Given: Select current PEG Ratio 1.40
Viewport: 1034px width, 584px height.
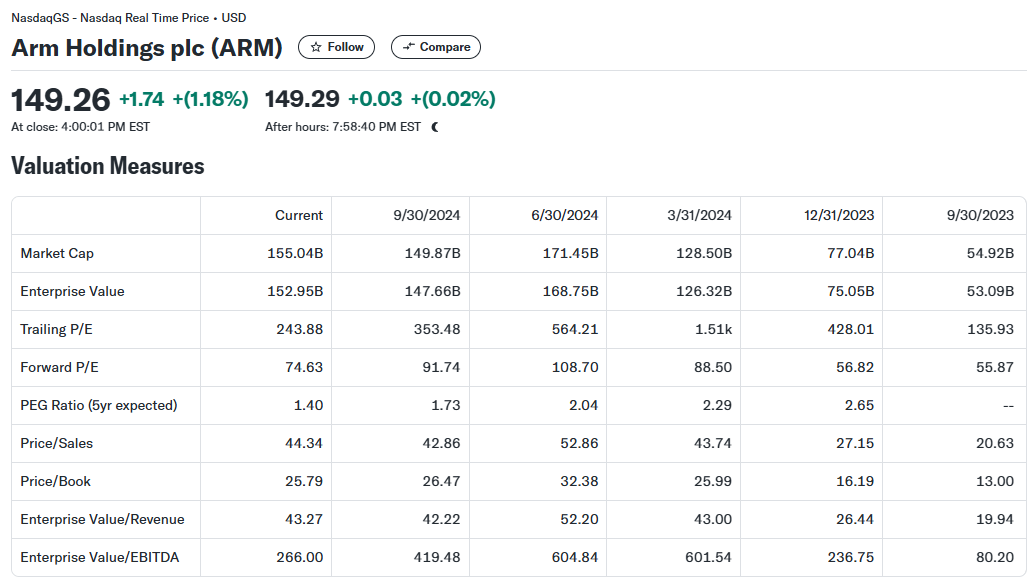Looking at the screenshot, I should pyautogui.click(x=308, y=405).
